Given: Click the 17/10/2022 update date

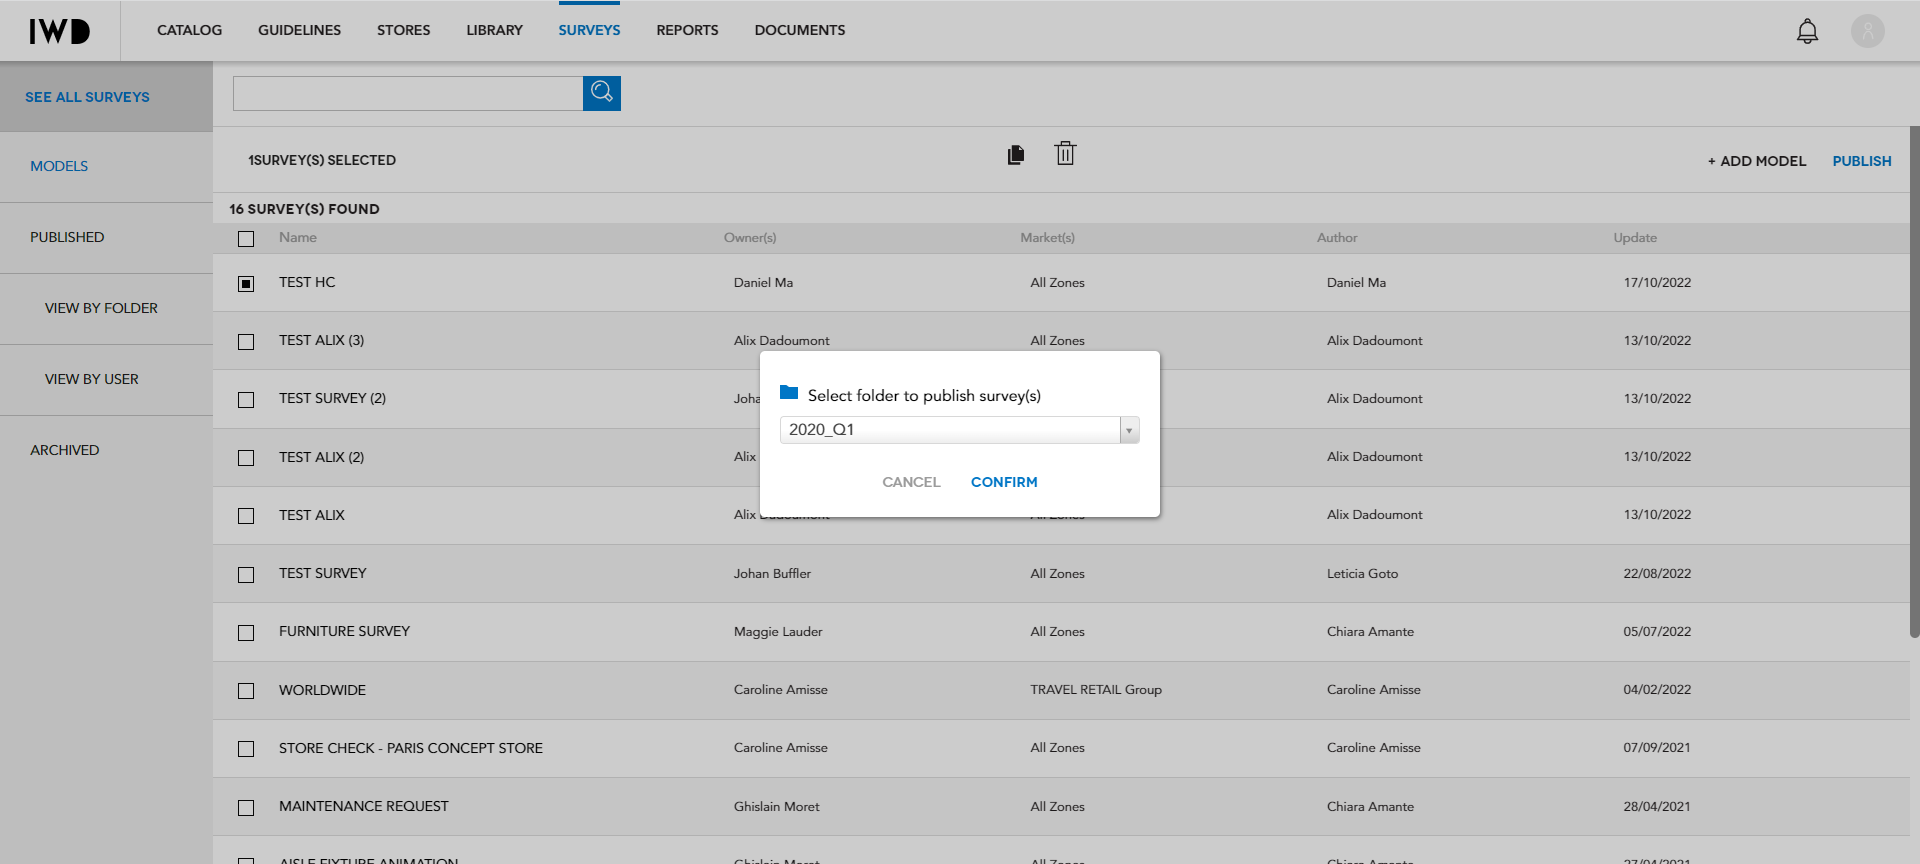Looking at the screenshot, I should click(1657, 282).
